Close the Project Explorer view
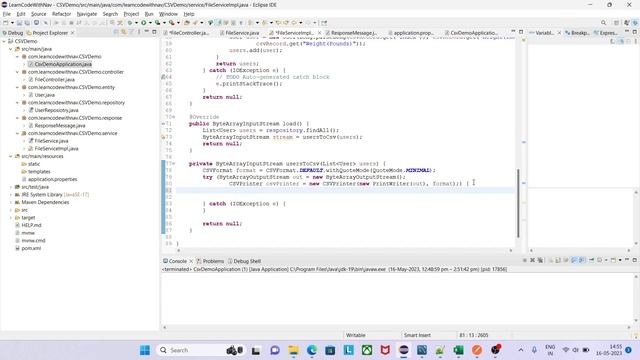 [72, 33]
